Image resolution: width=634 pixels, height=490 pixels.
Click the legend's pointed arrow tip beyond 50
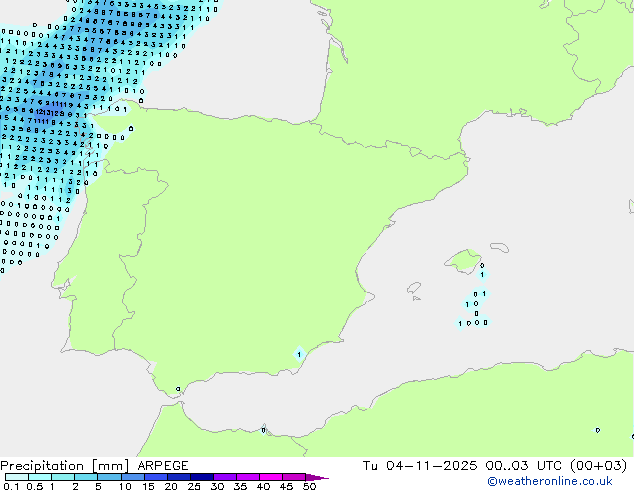coord(317,477)
